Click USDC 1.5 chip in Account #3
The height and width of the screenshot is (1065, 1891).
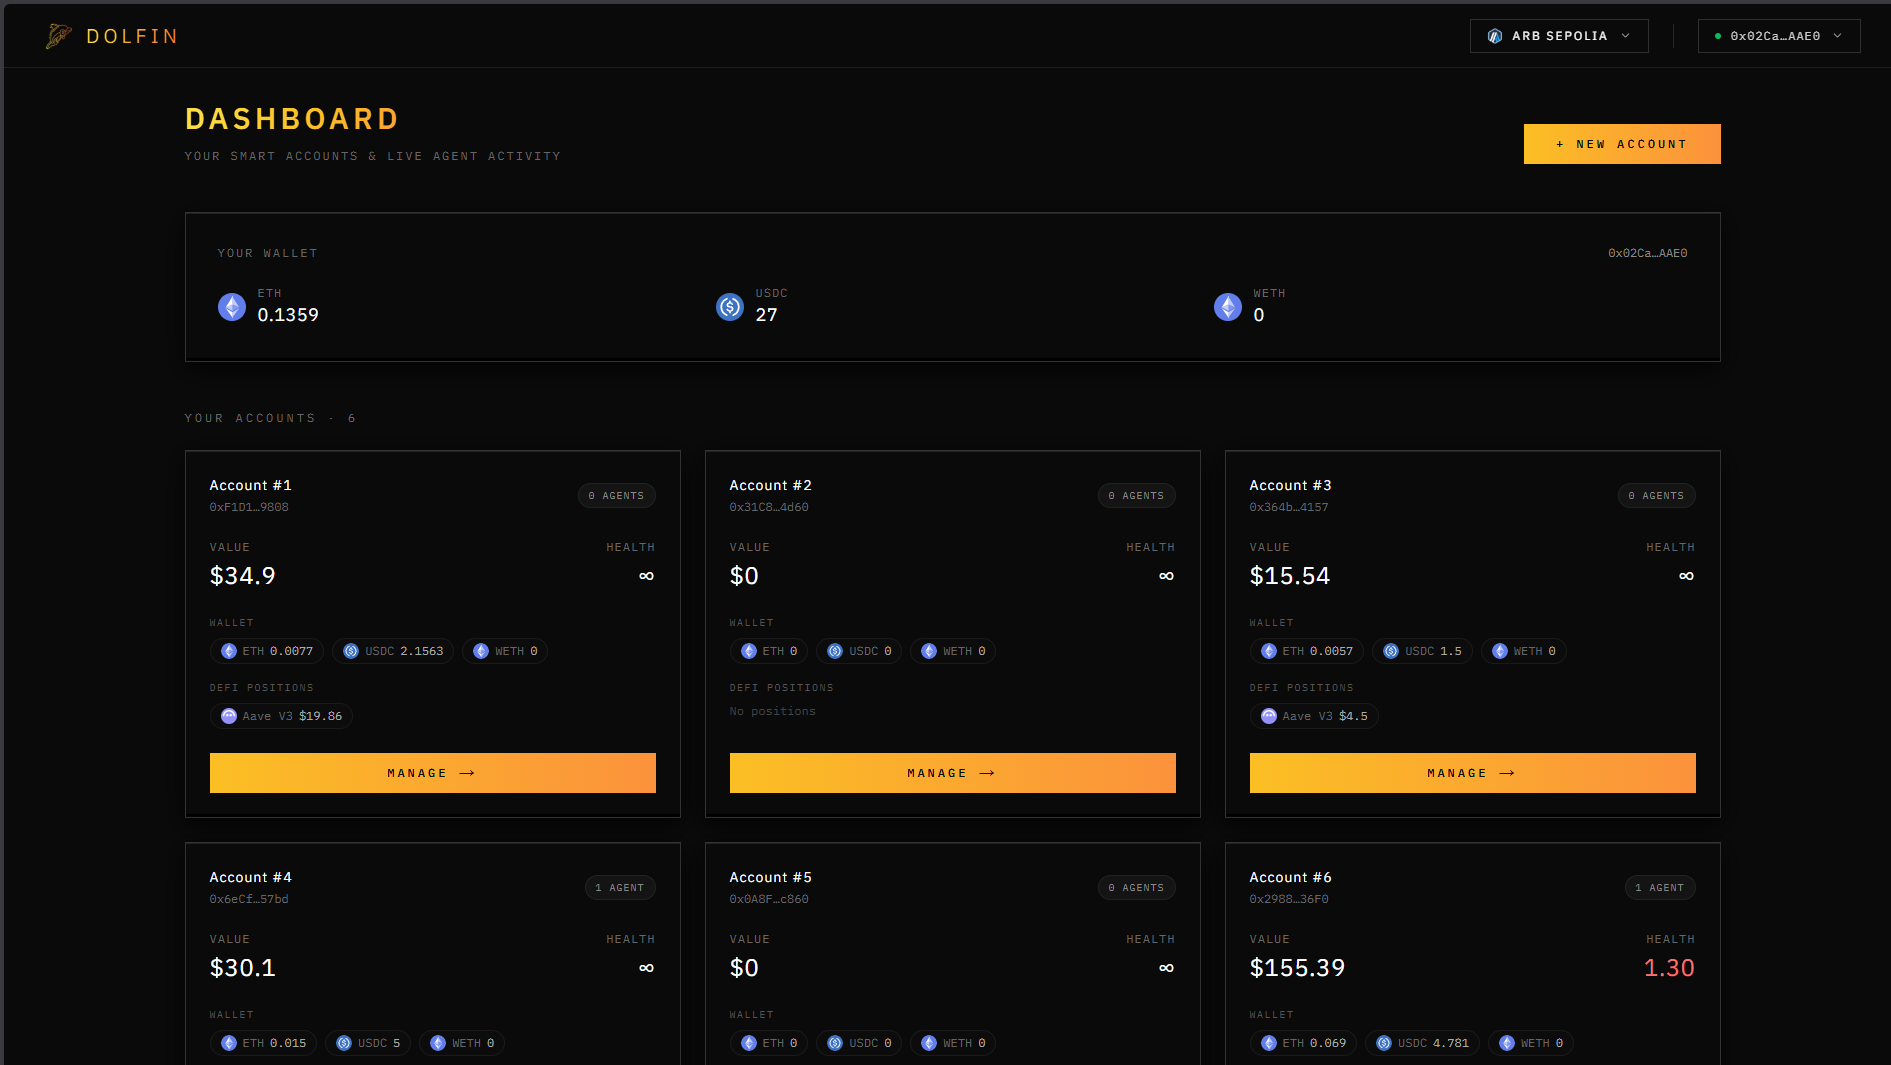[x=1422, y=651]
